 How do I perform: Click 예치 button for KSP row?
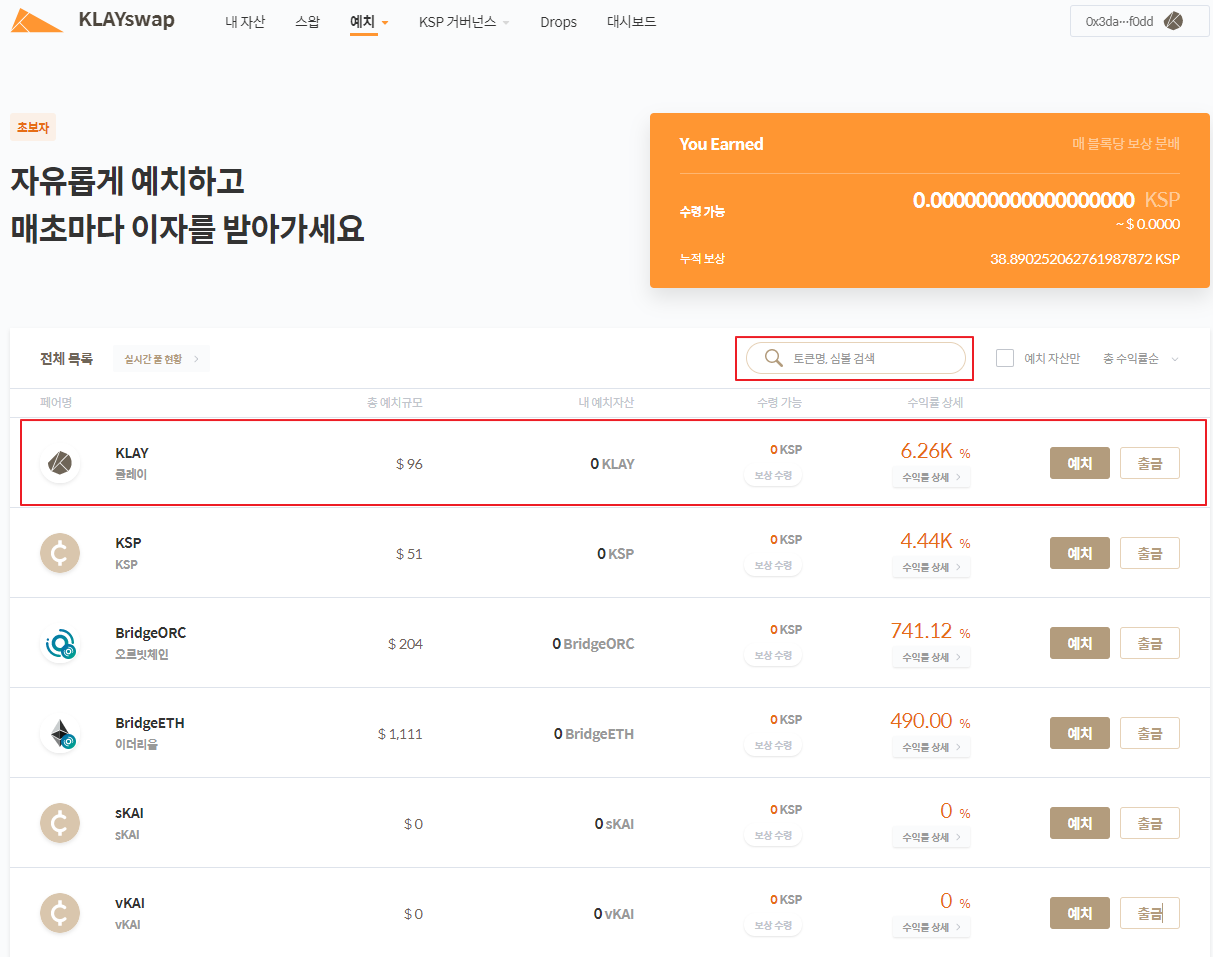(1079, 553)
